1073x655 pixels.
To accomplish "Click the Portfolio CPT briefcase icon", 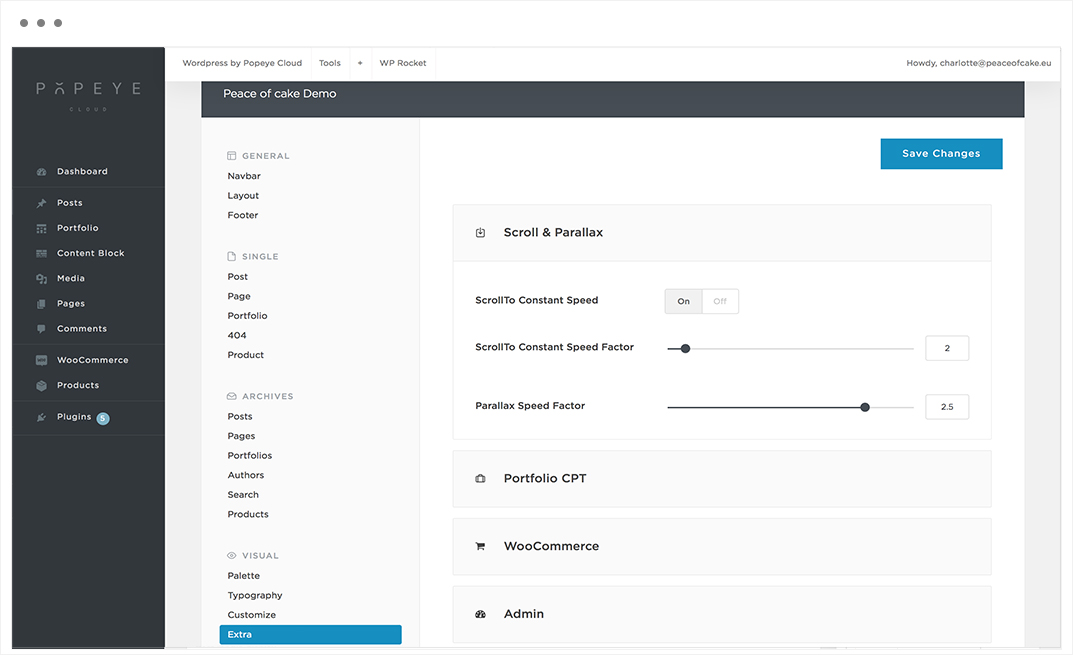I will pos(480,478).
